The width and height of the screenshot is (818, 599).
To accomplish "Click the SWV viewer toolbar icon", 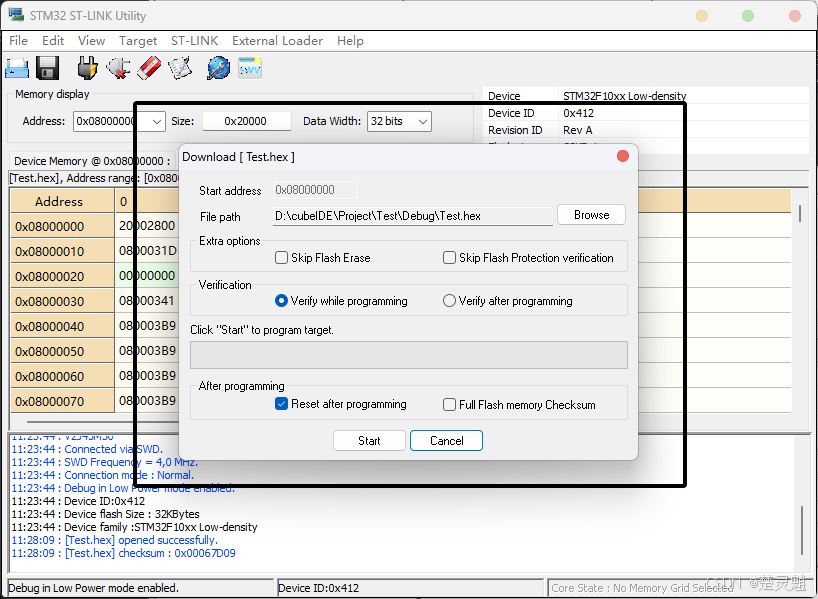I will 250,68.
